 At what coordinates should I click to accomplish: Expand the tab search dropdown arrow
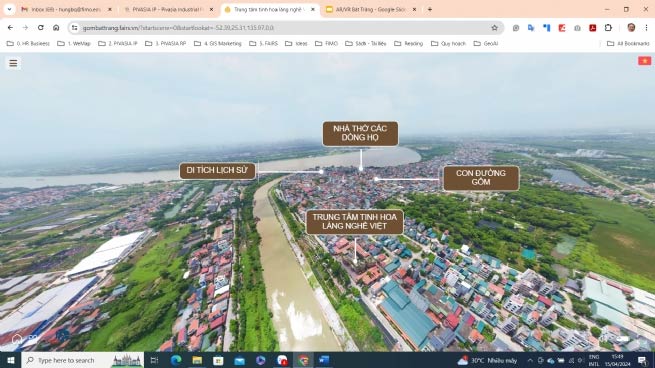(x=9, y=9)
